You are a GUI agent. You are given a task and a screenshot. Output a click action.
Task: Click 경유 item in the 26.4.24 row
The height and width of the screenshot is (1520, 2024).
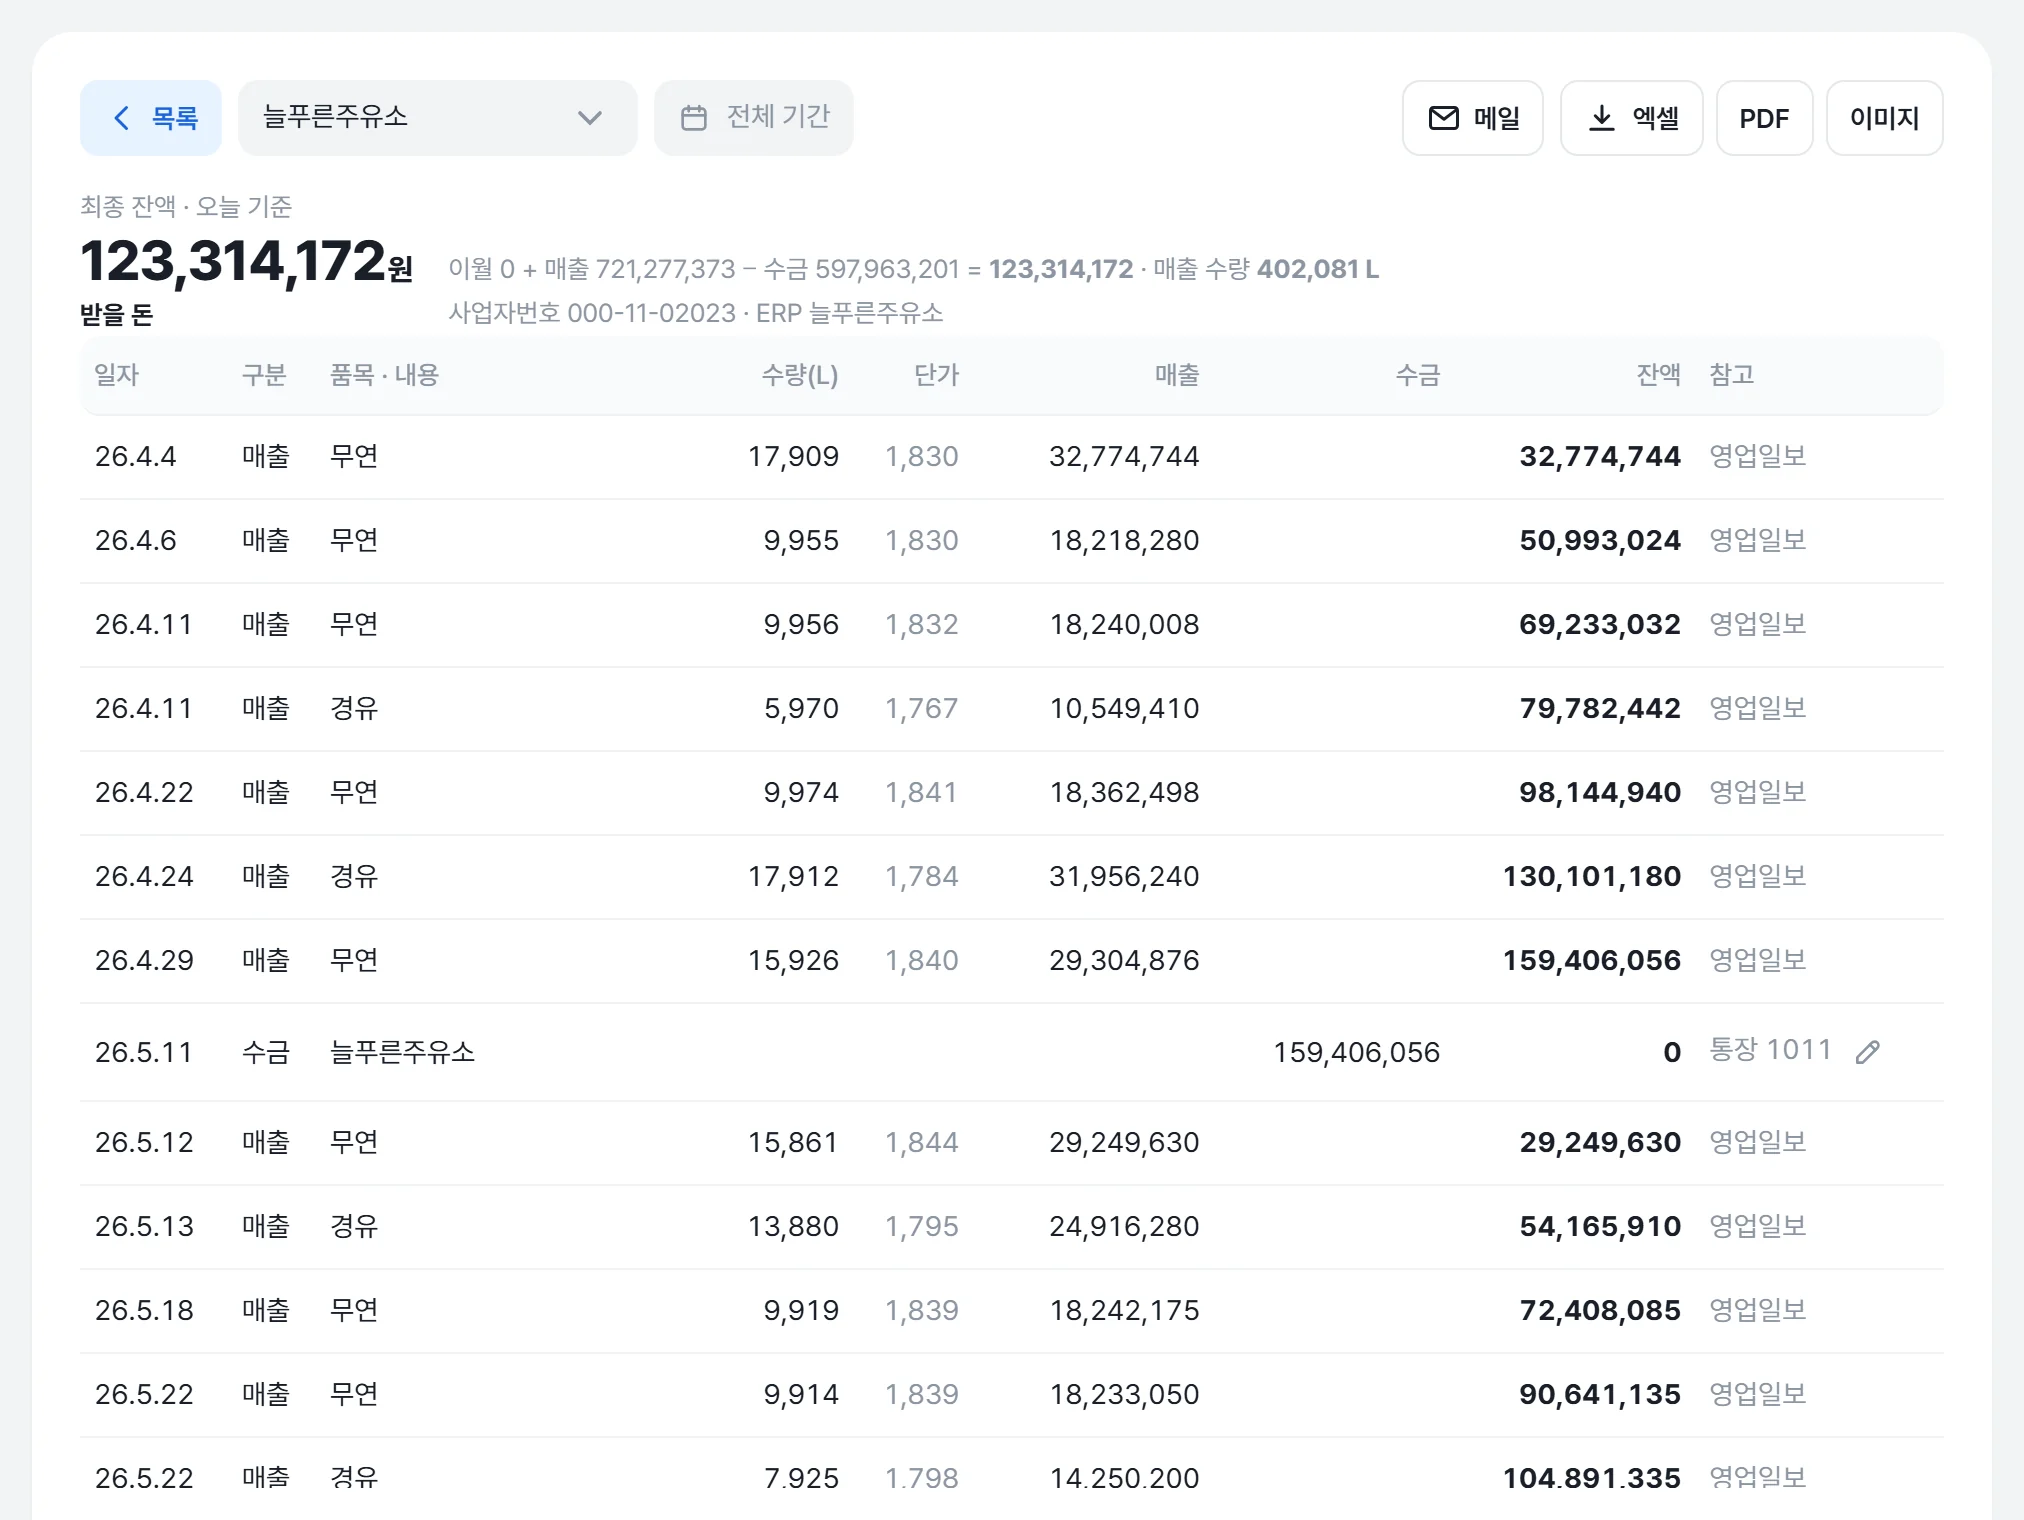click(x=354, y=877)
